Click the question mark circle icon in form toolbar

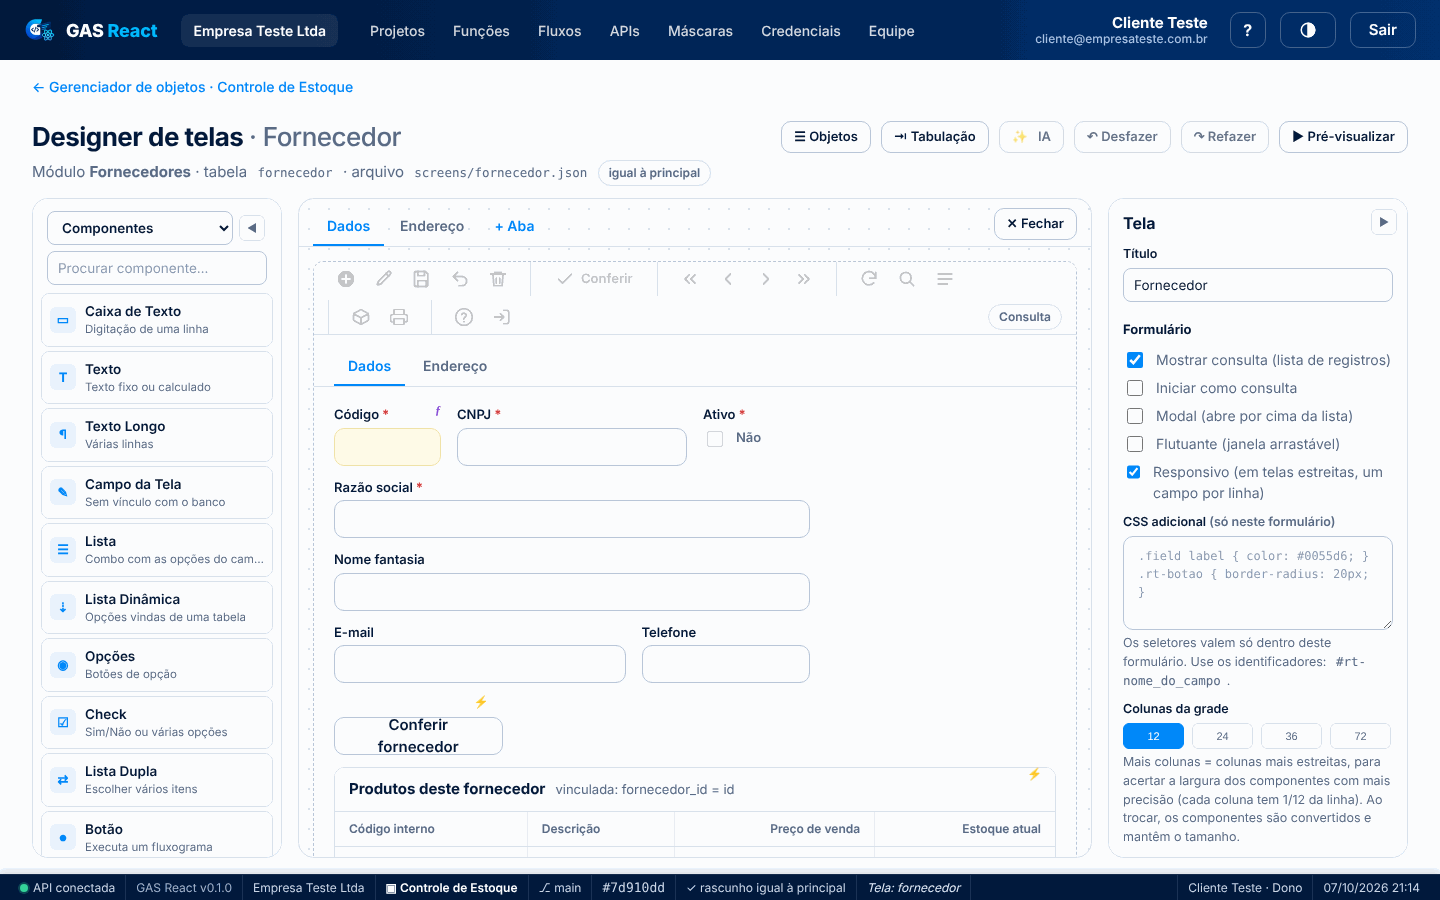click(x=464, y=317)
